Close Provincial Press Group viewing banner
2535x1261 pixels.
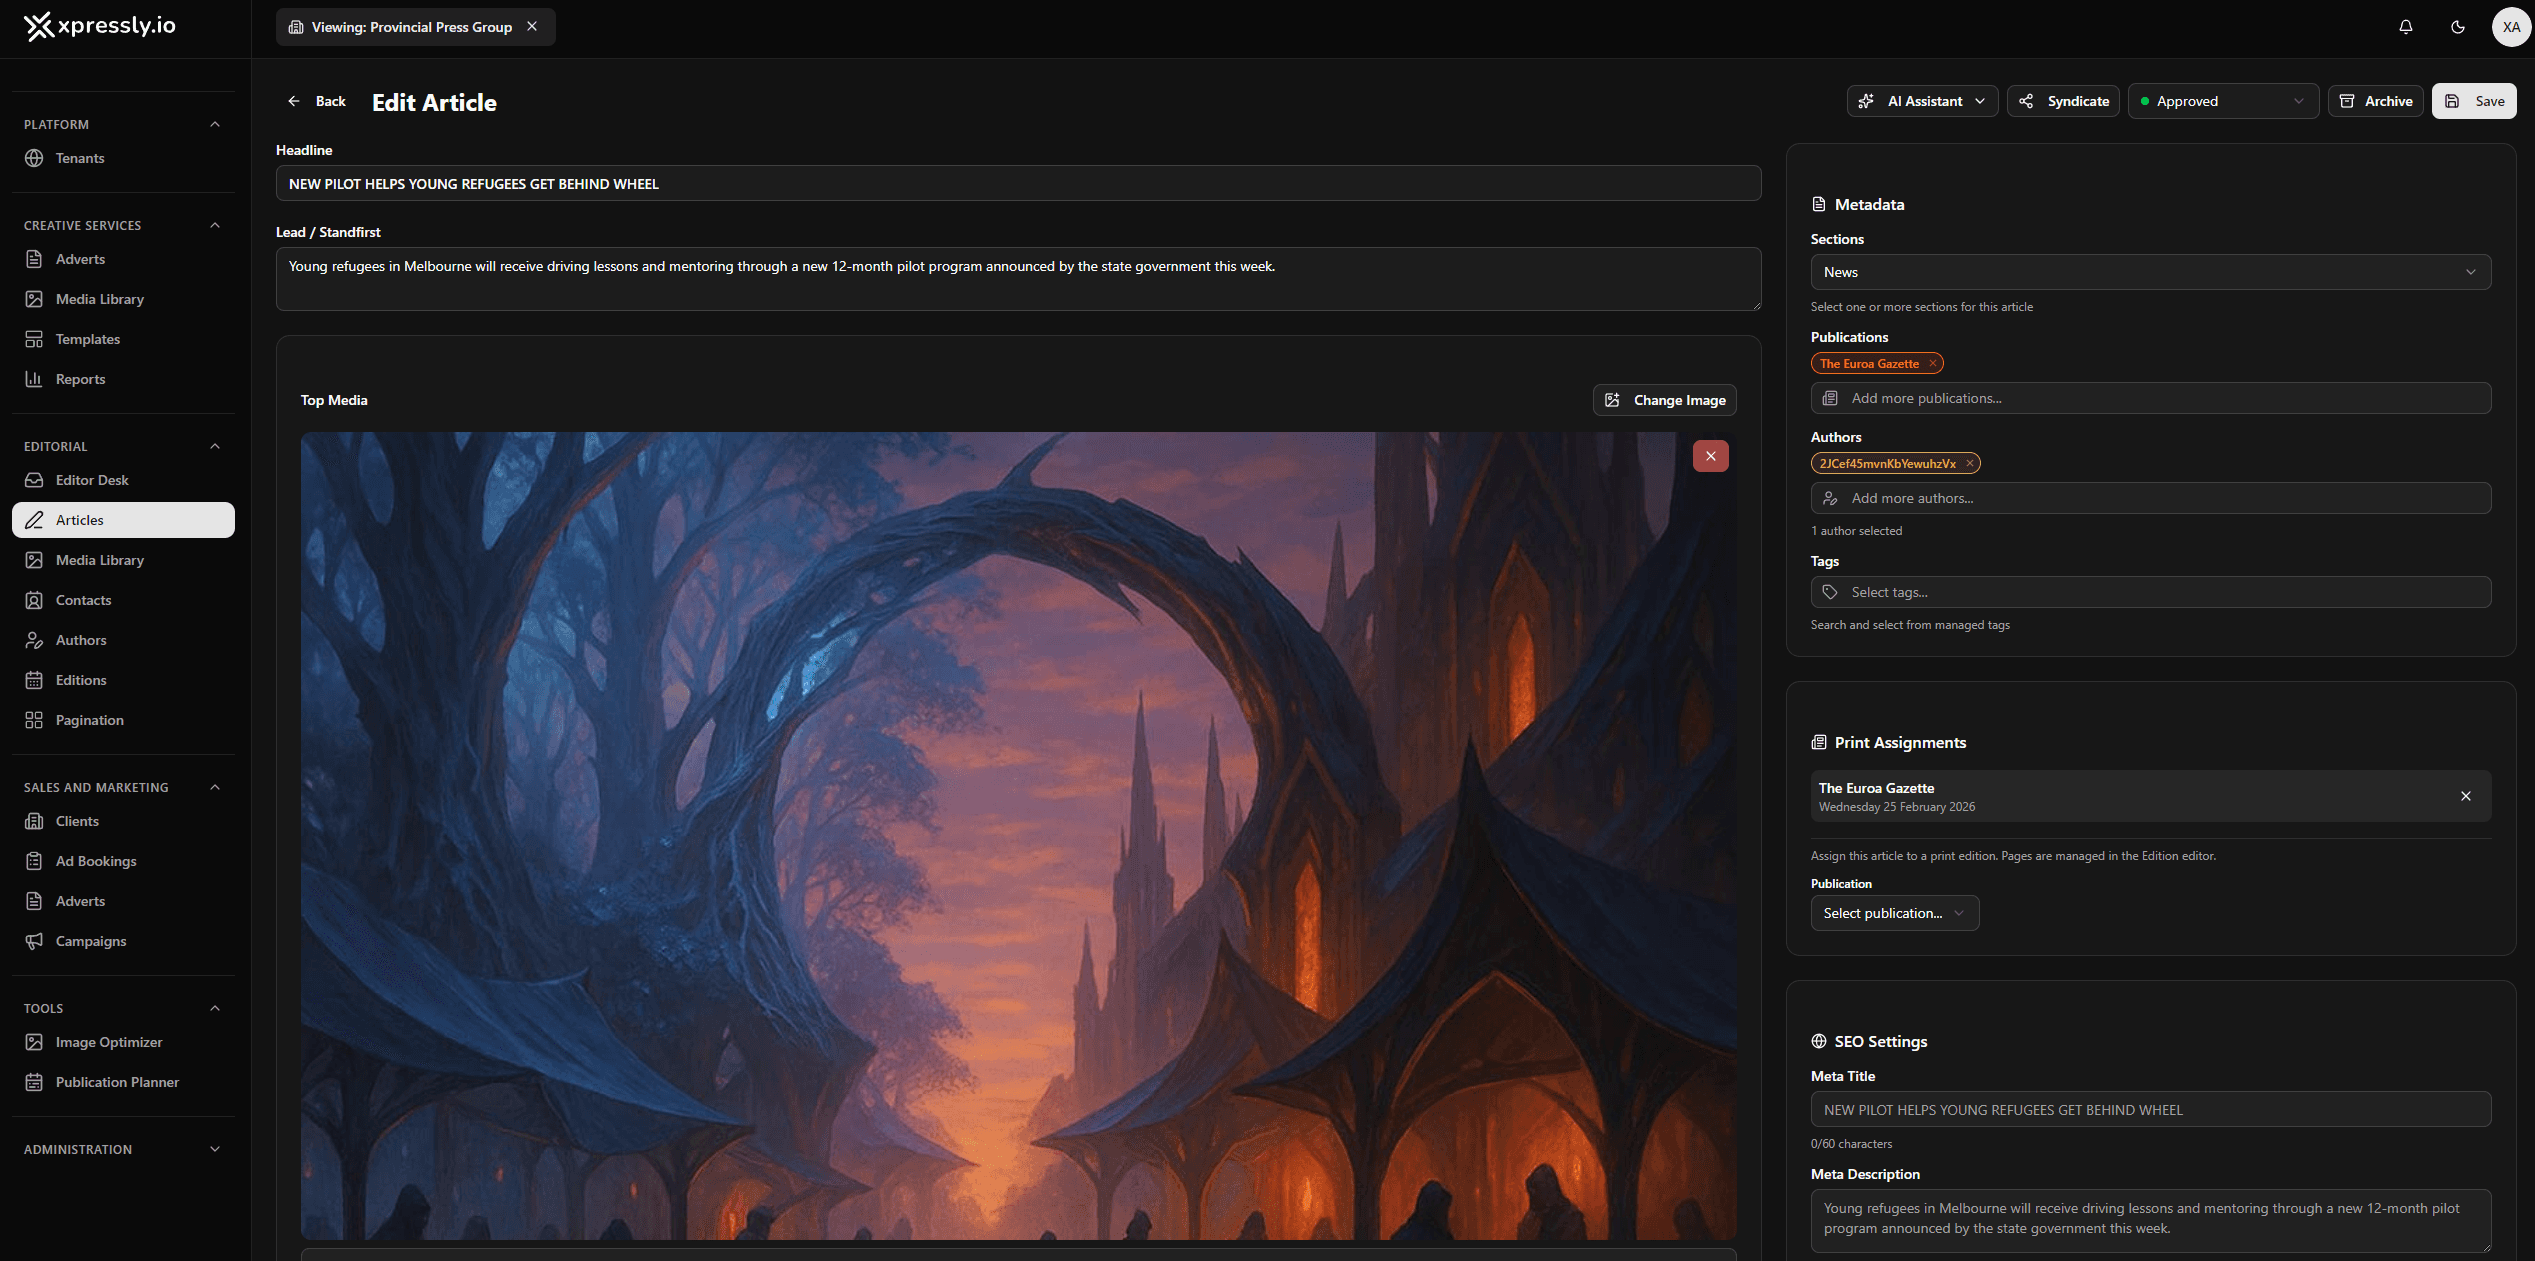pos(532,27)
